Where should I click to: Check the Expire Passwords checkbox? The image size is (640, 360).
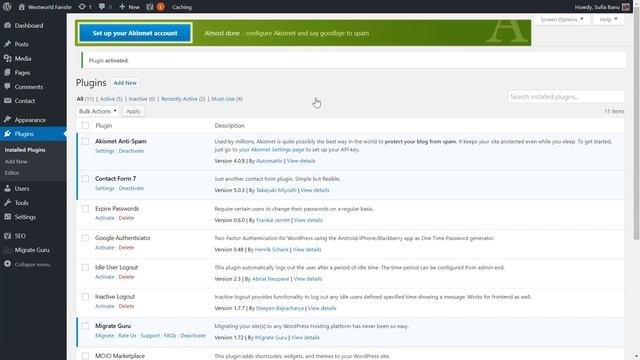point(85,209)
